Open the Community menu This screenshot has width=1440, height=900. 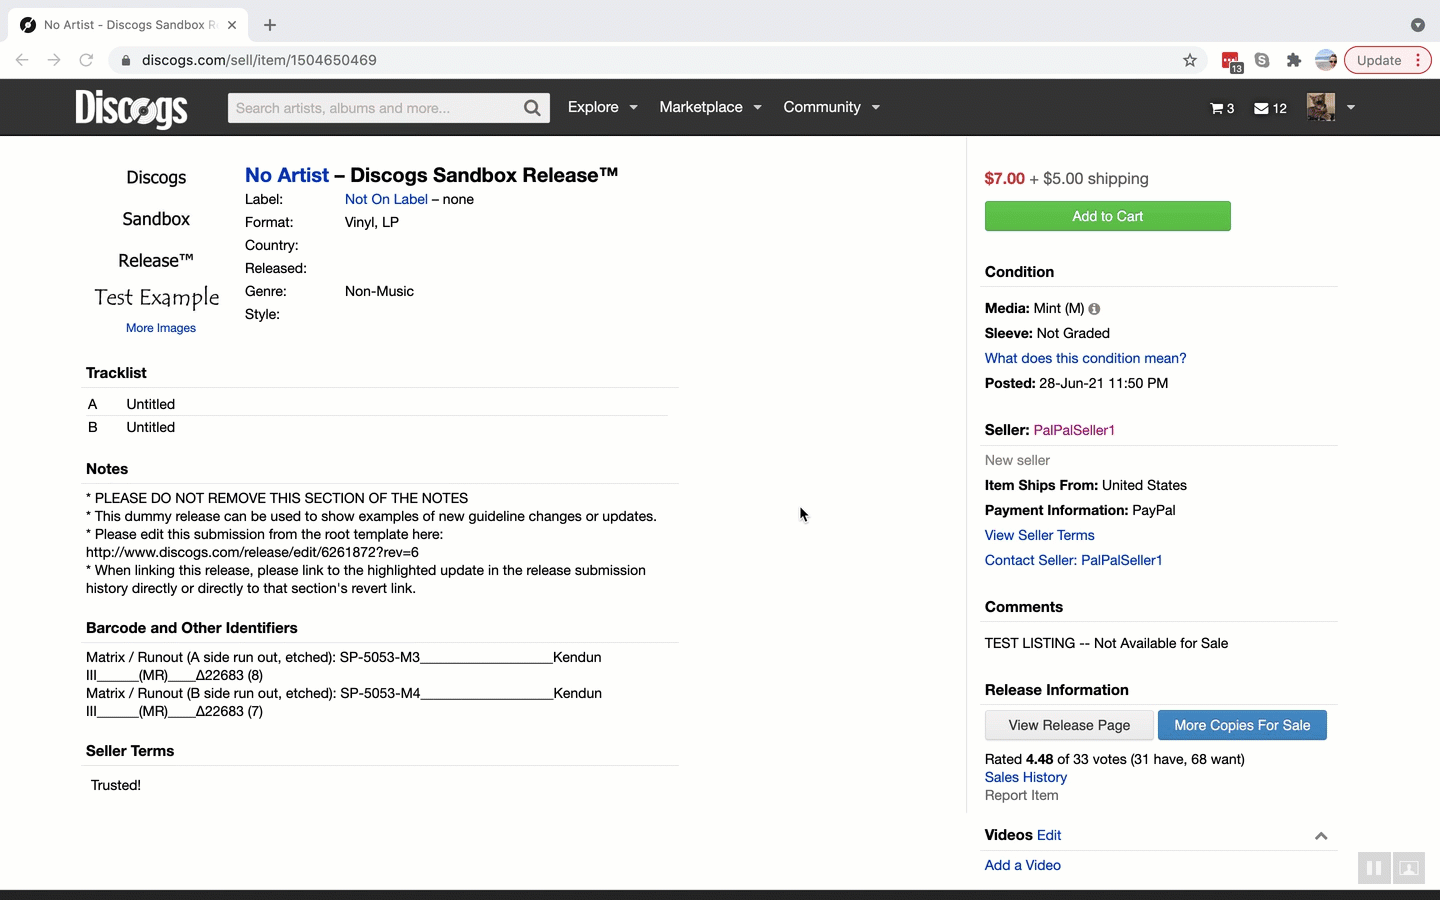(831, 107)
